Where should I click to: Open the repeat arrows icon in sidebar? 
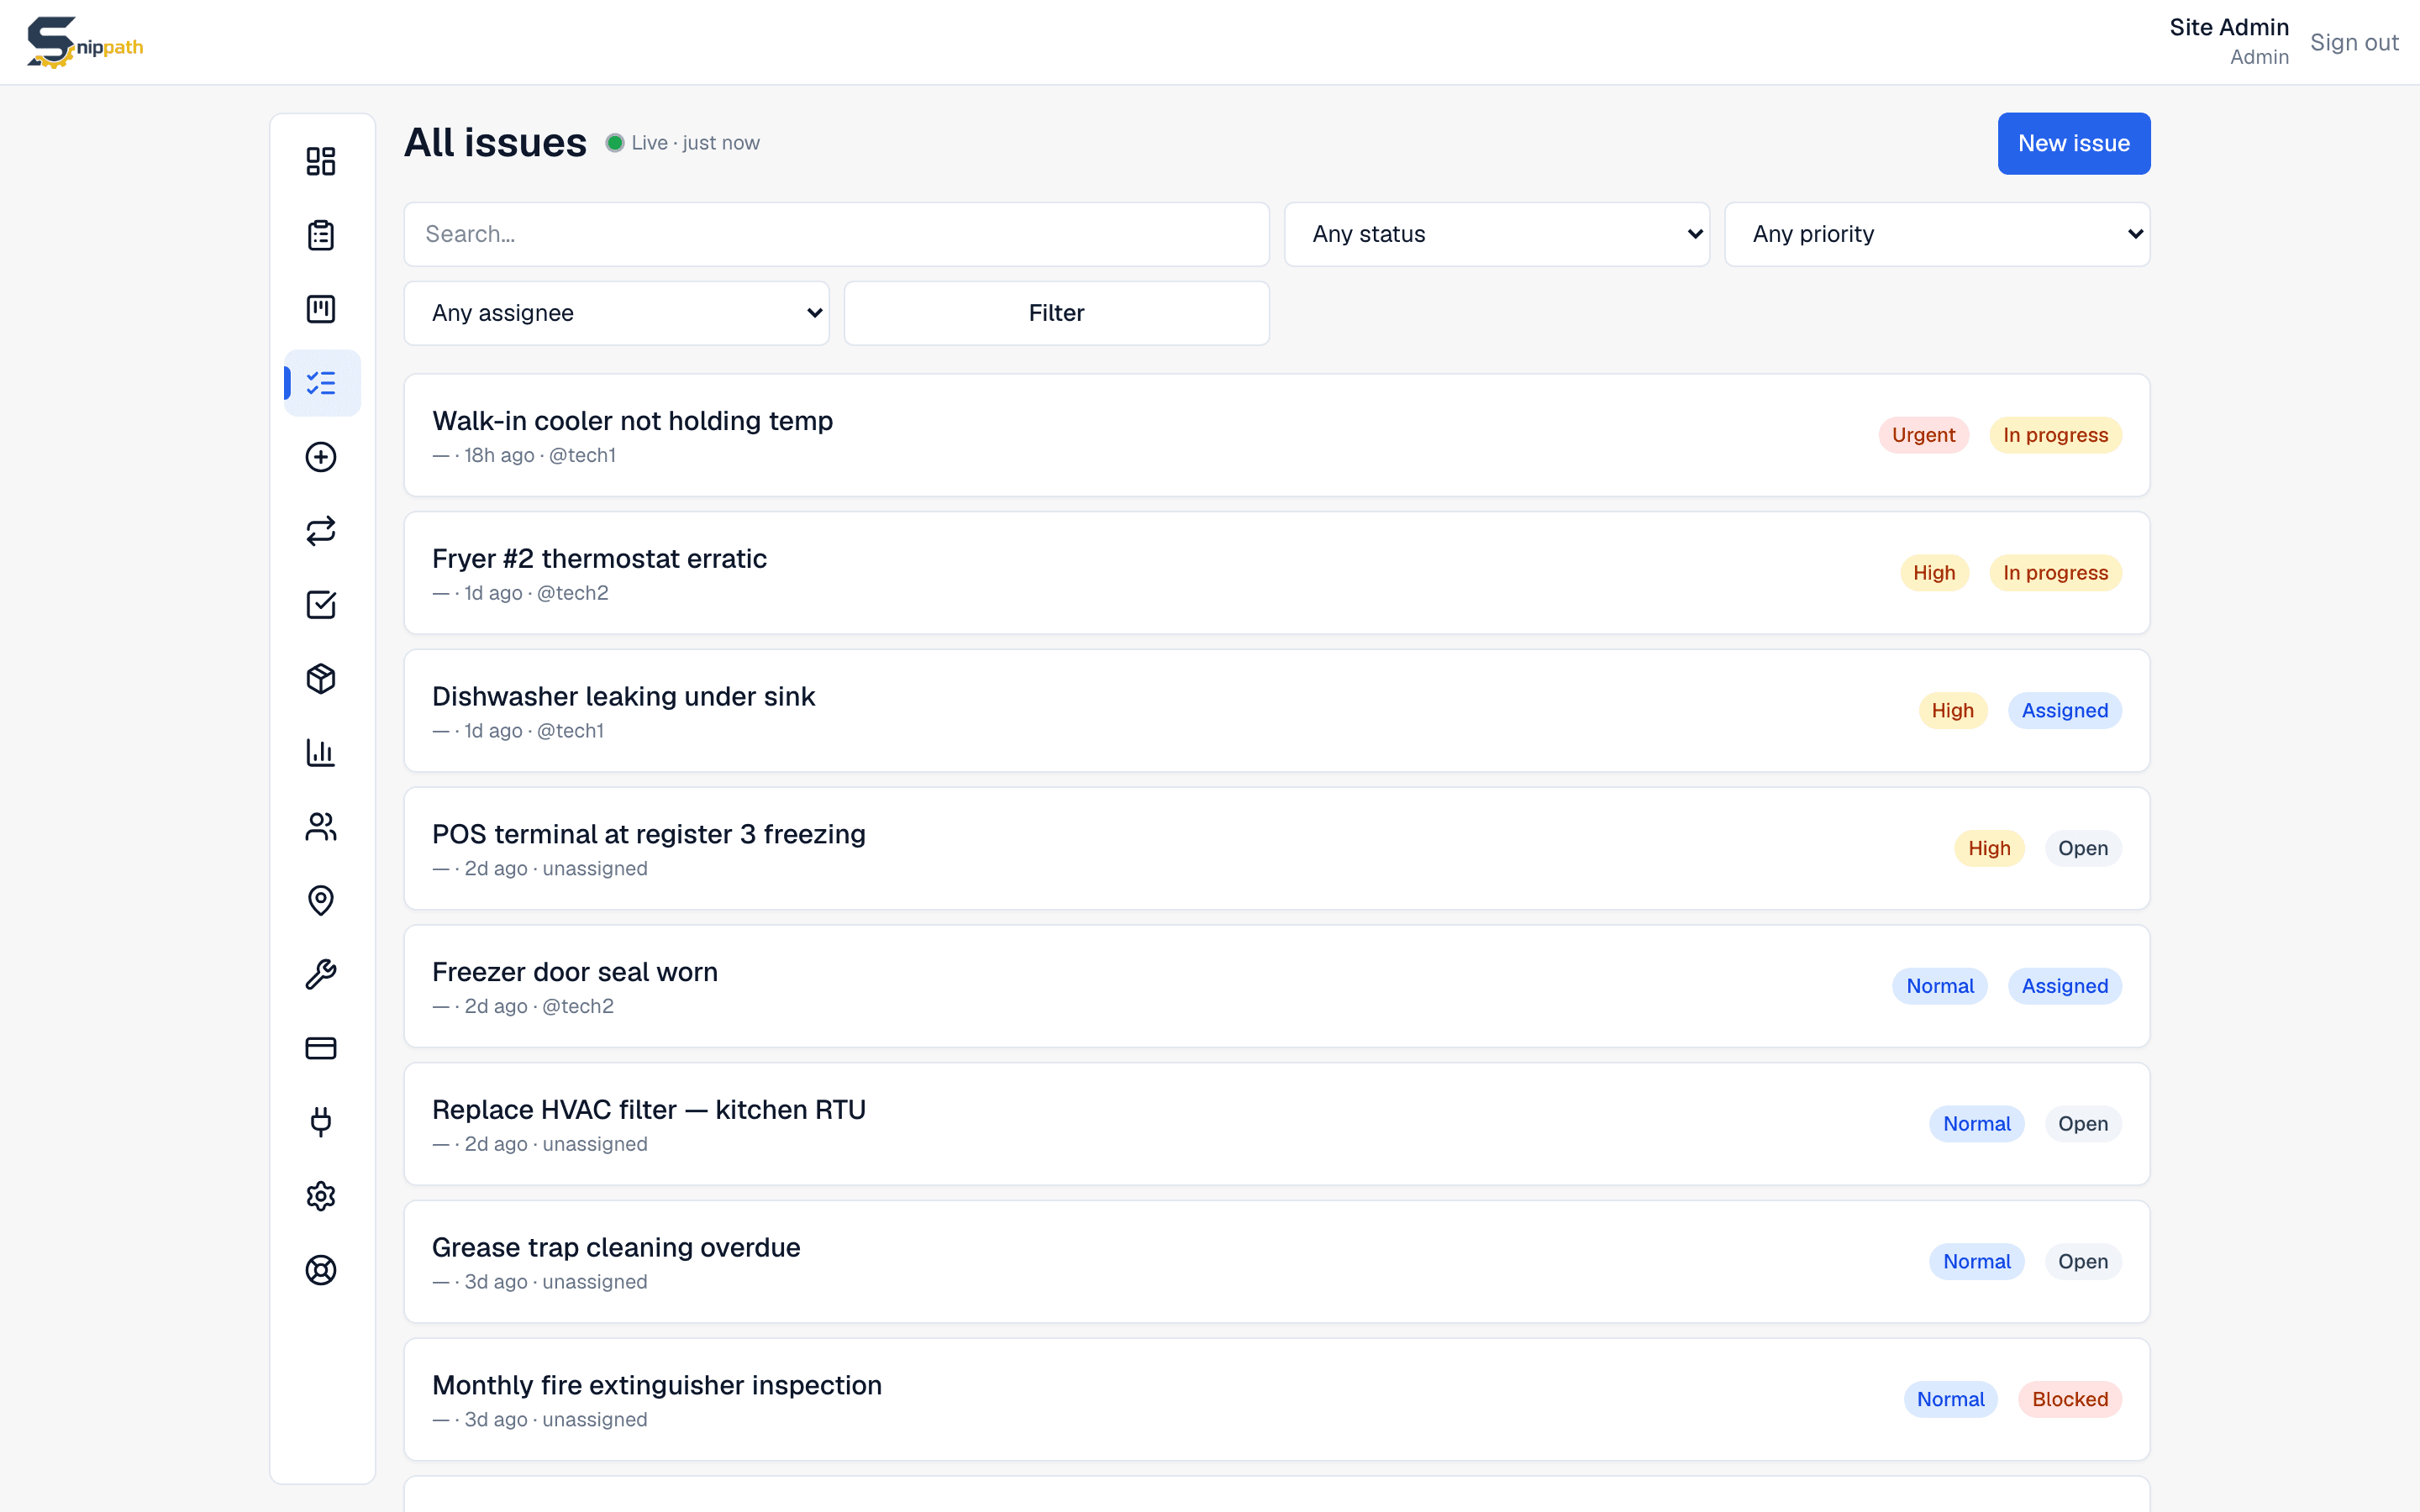(x=321, y=531)
